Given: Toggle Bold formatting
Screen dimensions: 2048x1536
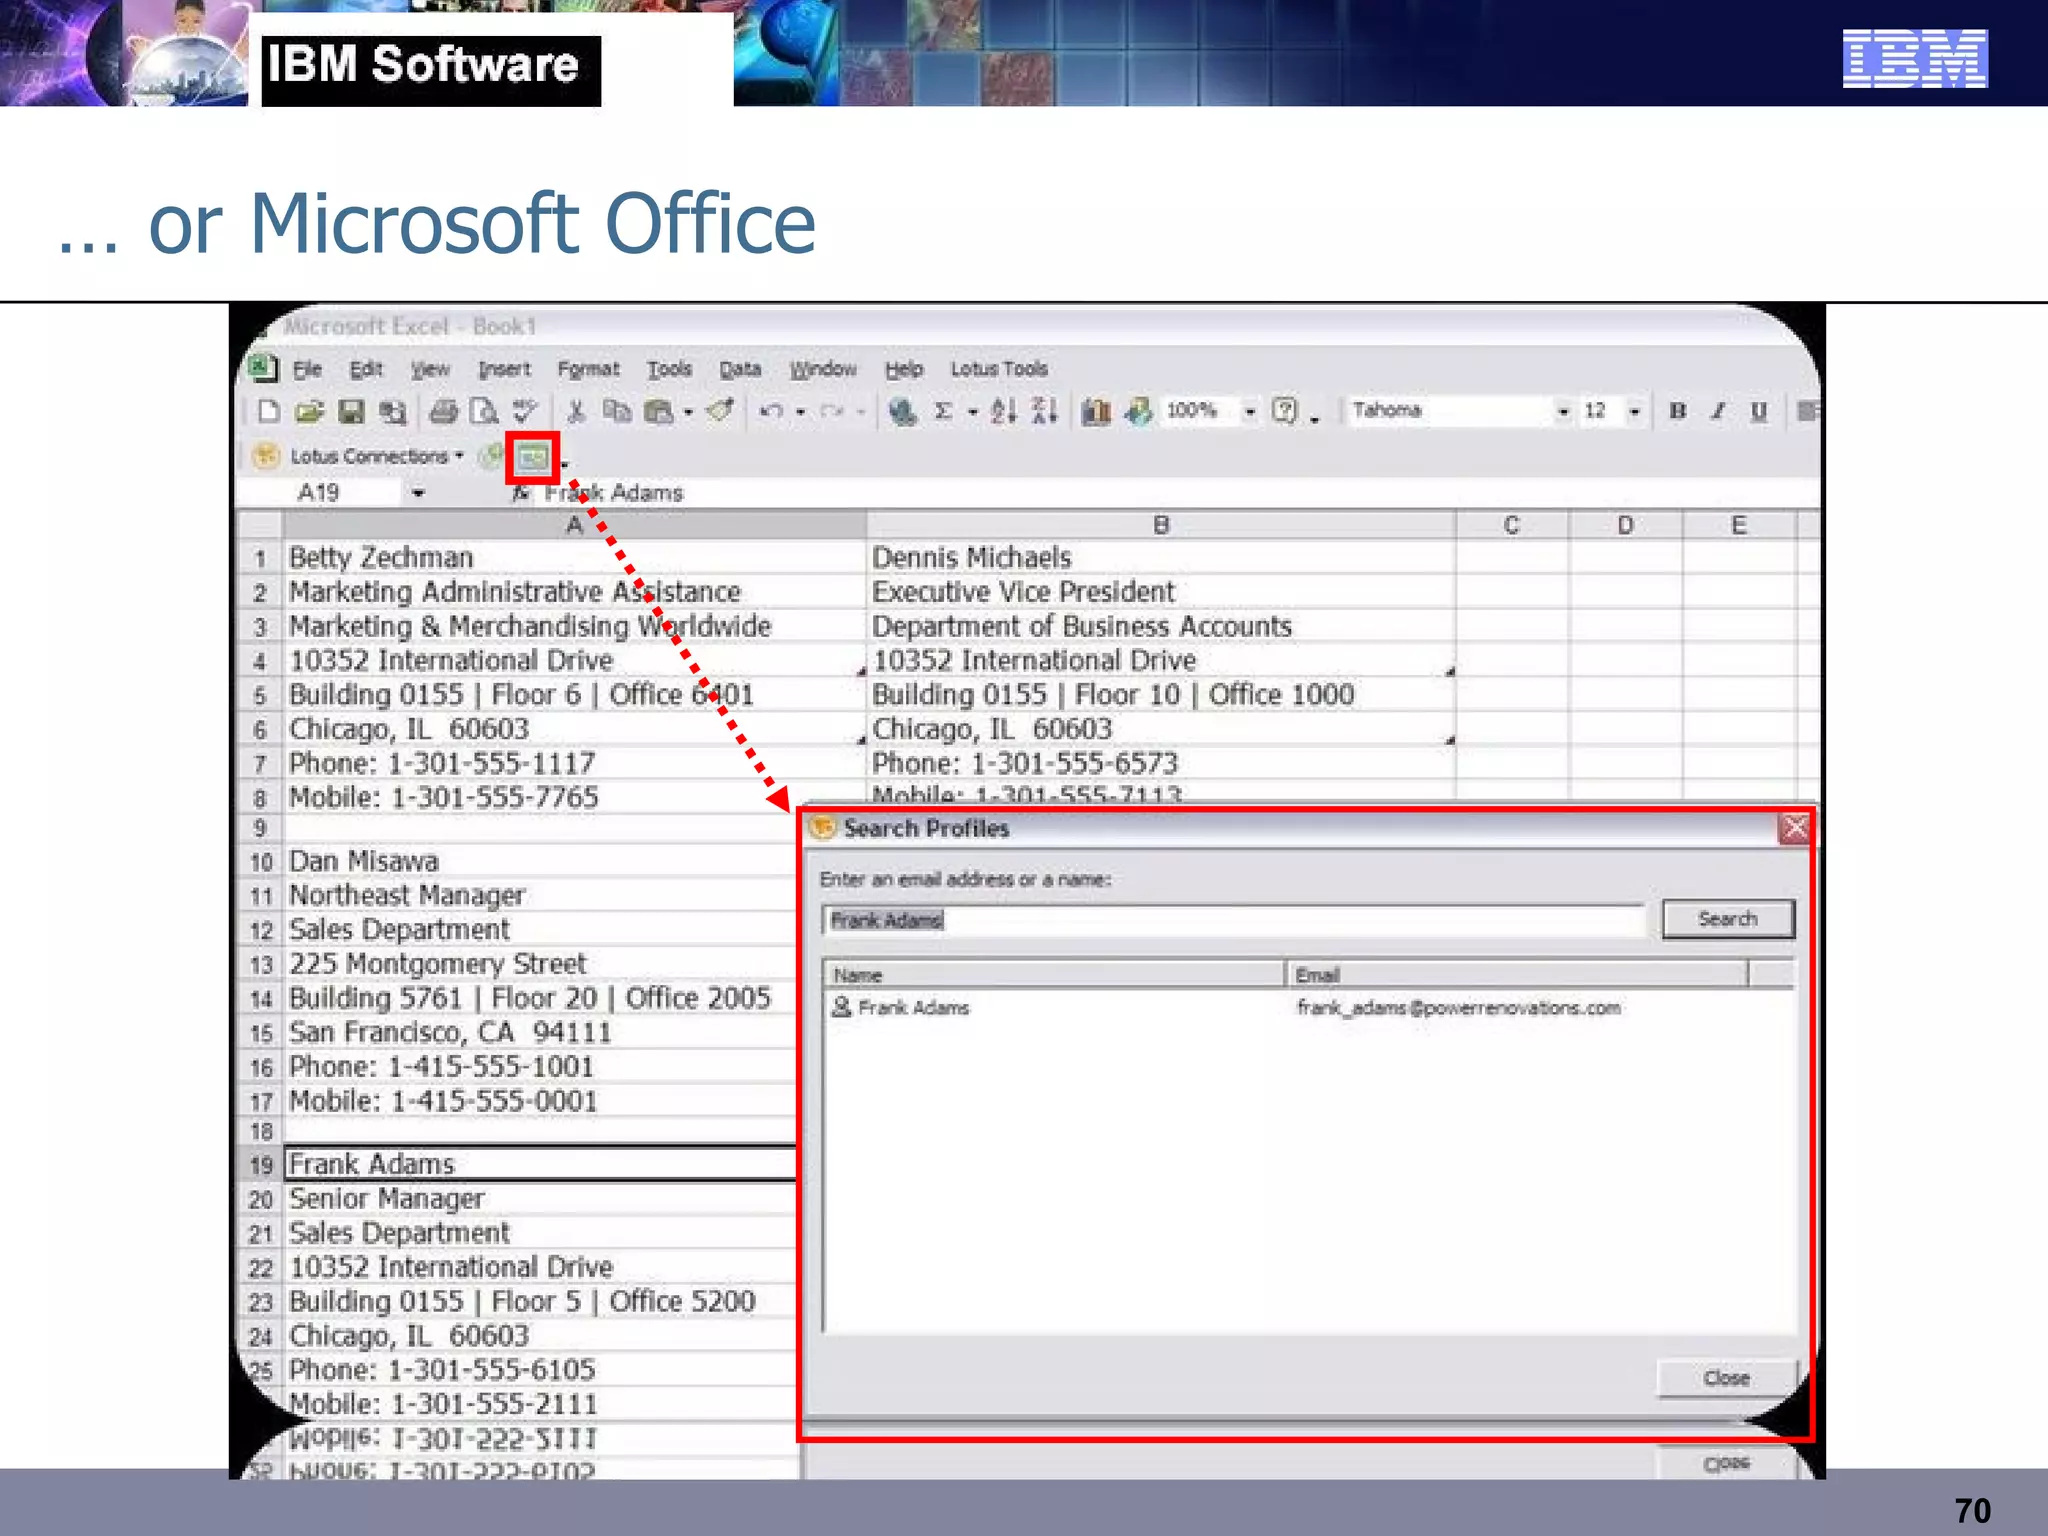Looking at the screenshot, I should tap(1678, 411).
